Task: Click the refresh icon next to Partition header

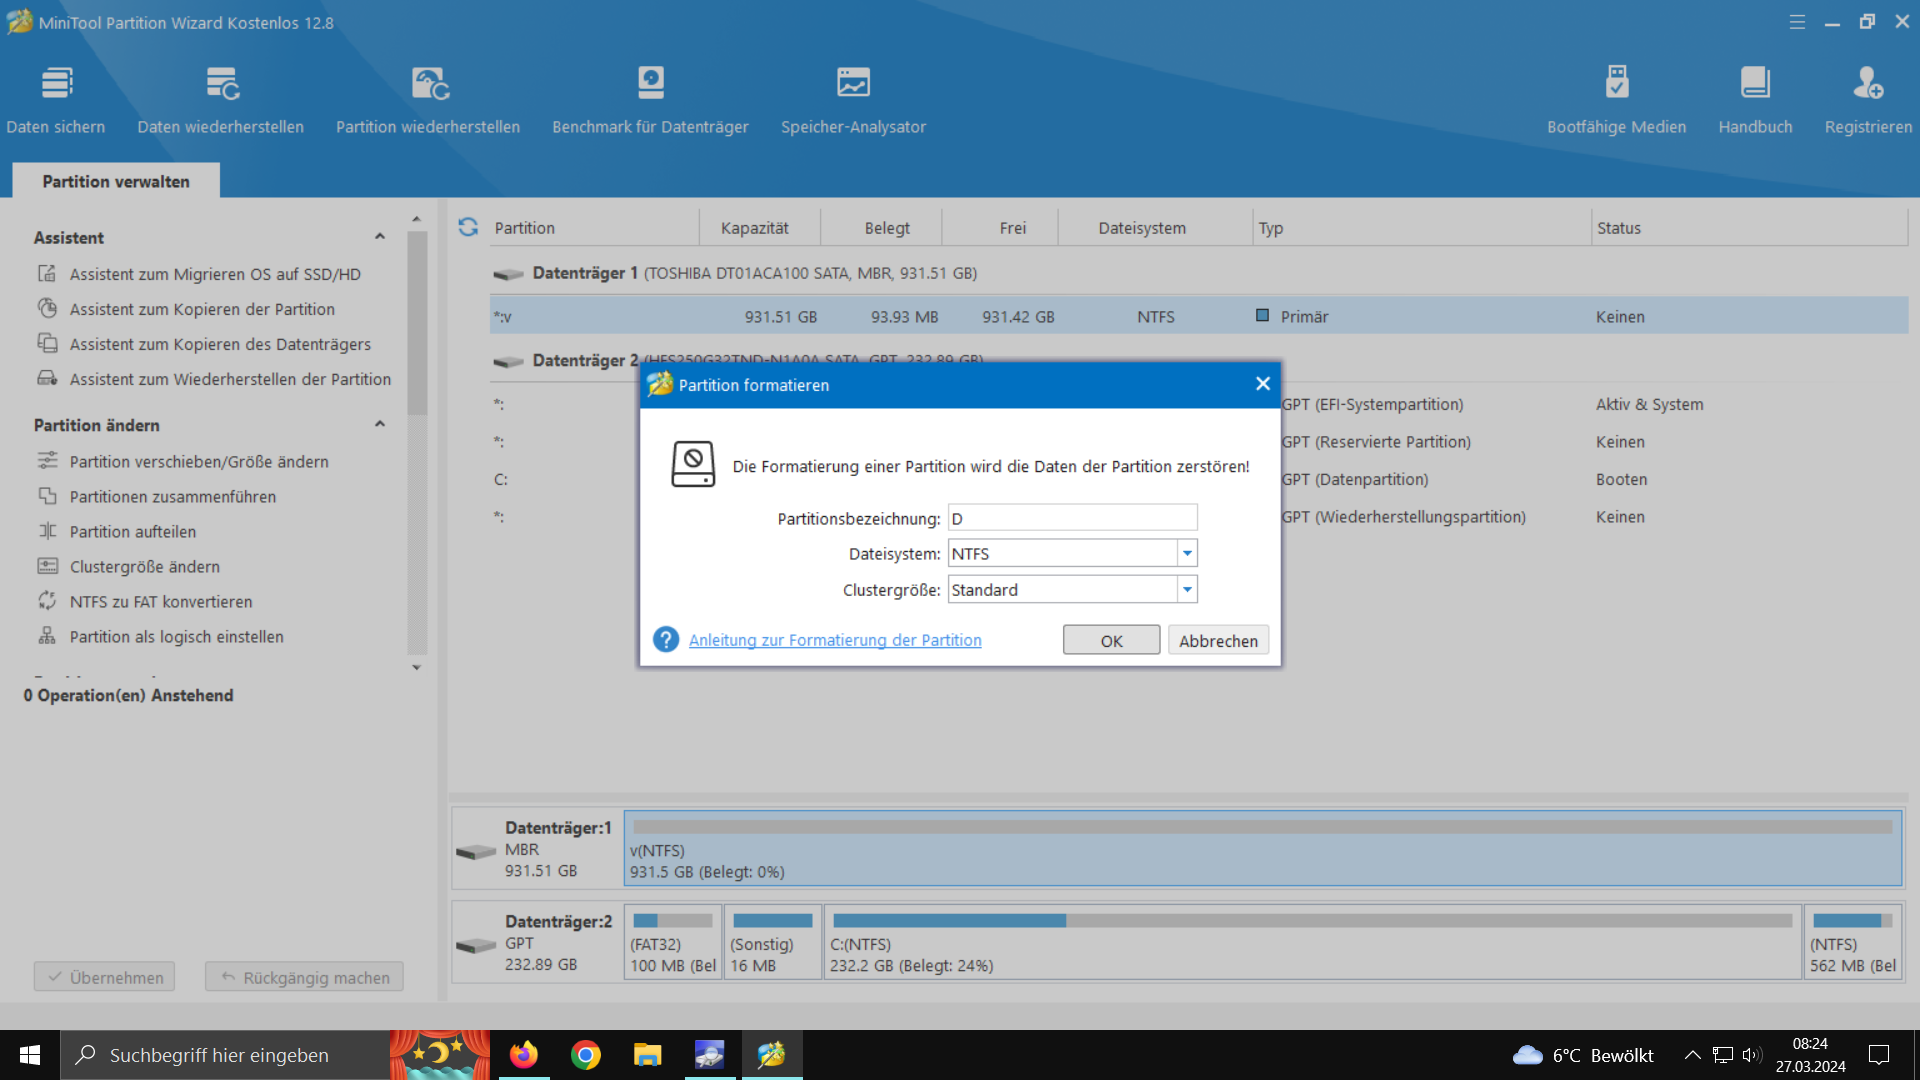Action: 468,227
